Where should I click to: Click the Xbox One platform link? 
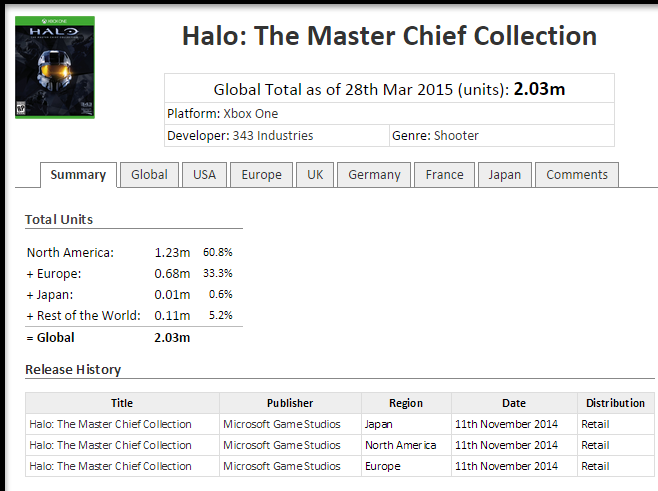coord(251,114)
